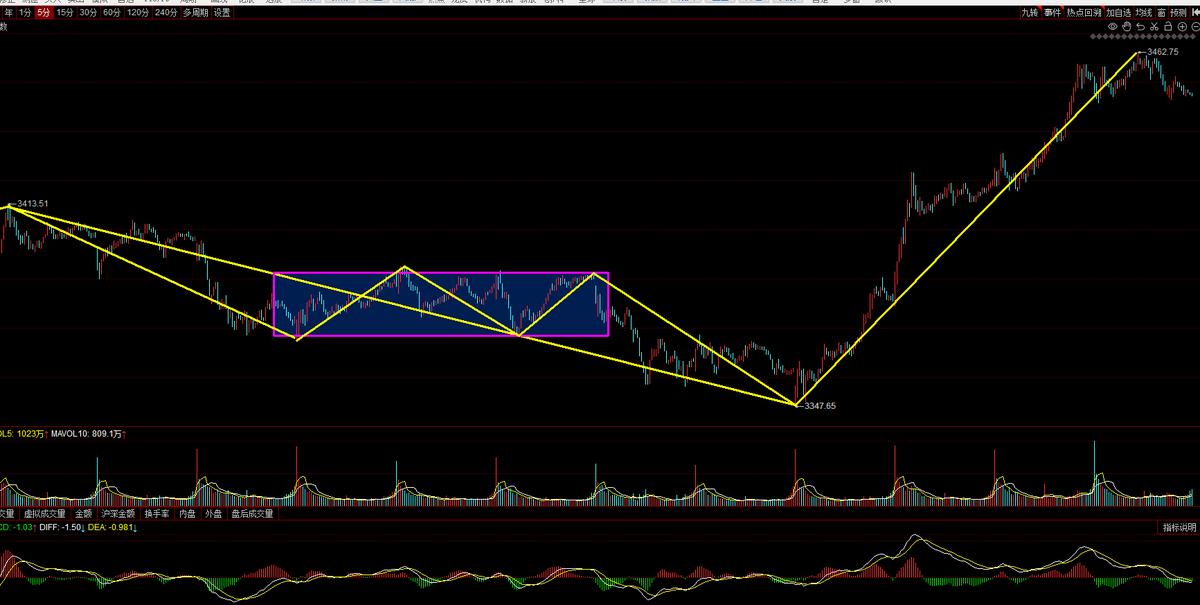Click the DEA: -0.981 indicator value
The width and height of the screenshot is (1200, 605).
[x=111, y=527]
